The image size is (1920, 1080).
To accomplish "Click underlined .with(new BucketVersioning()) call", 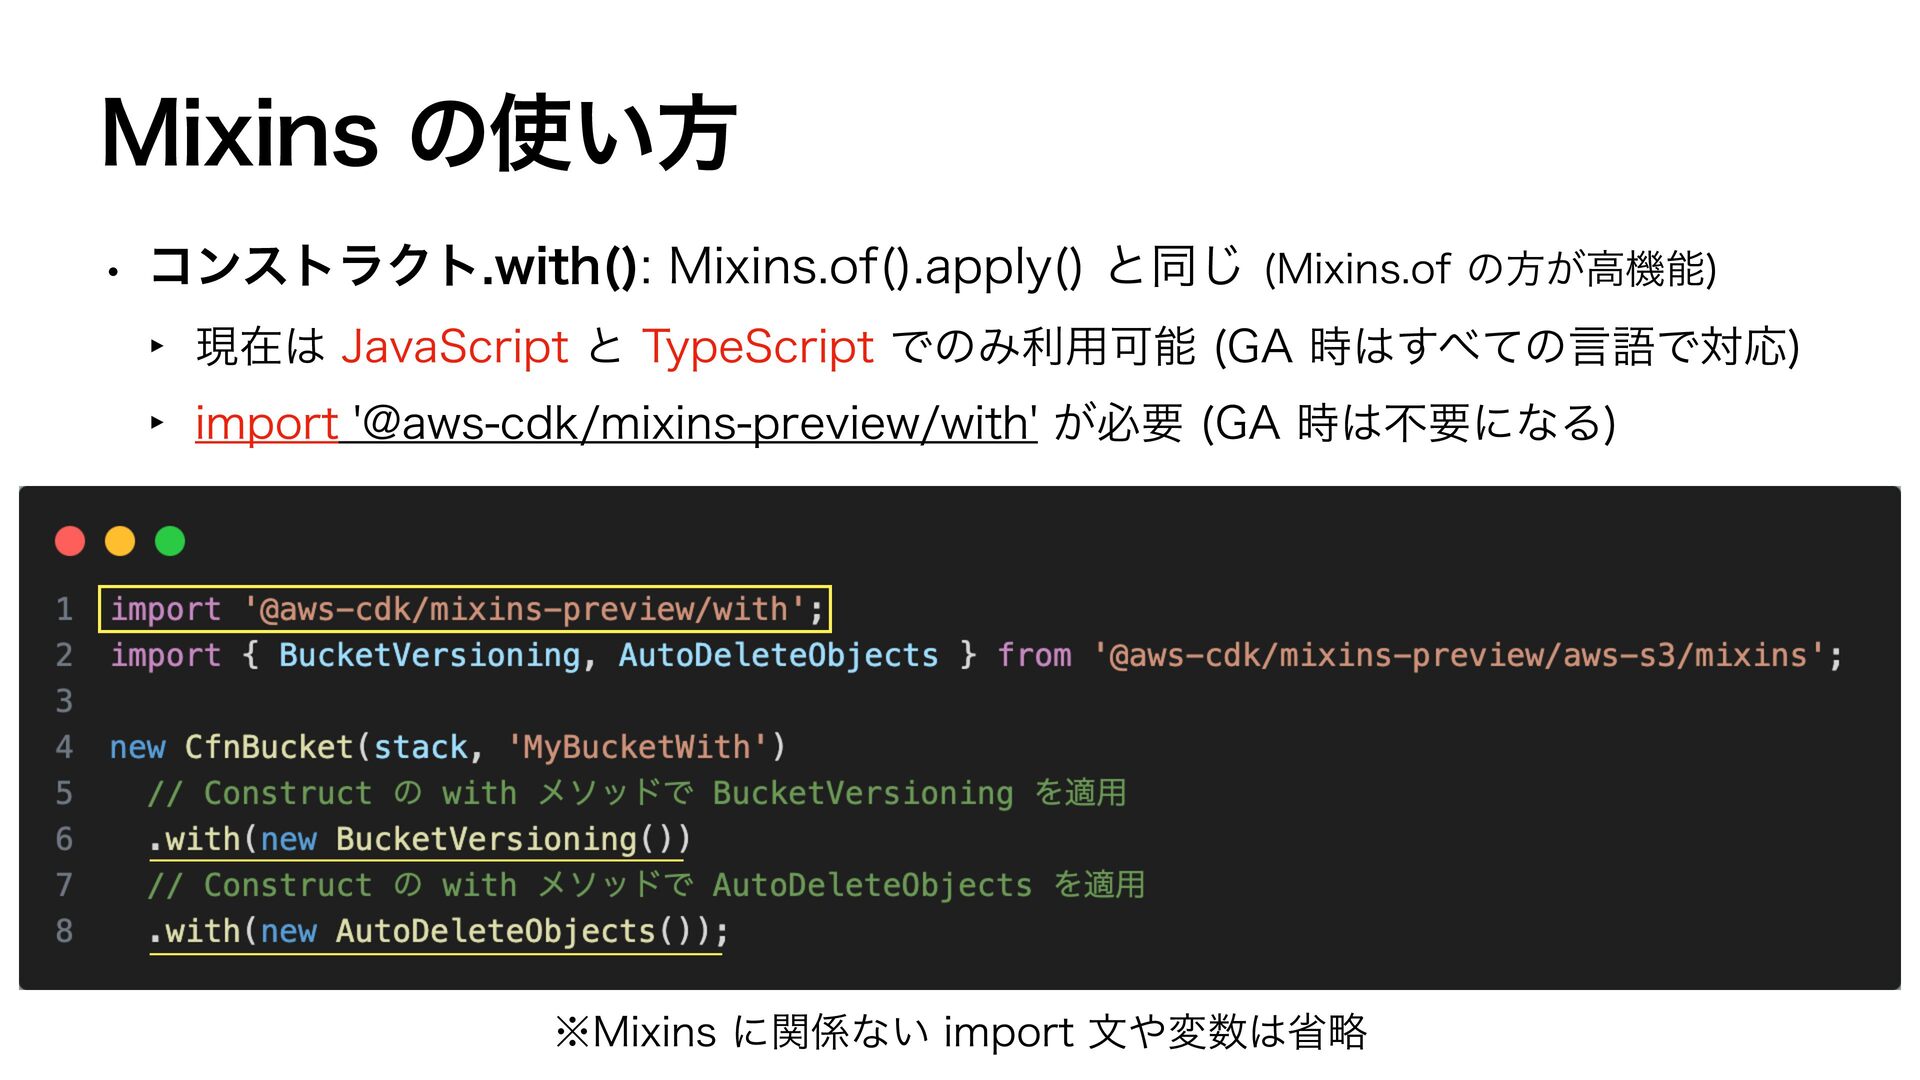I will pos(419,839).
